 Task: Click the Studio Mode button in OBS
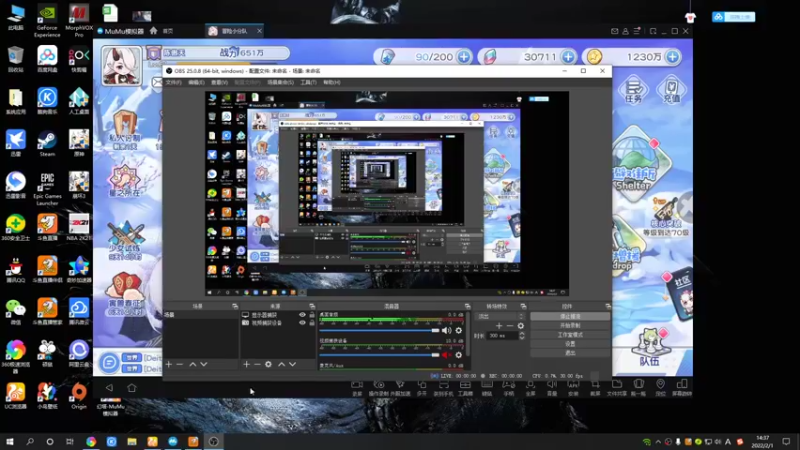coord(570,335)
